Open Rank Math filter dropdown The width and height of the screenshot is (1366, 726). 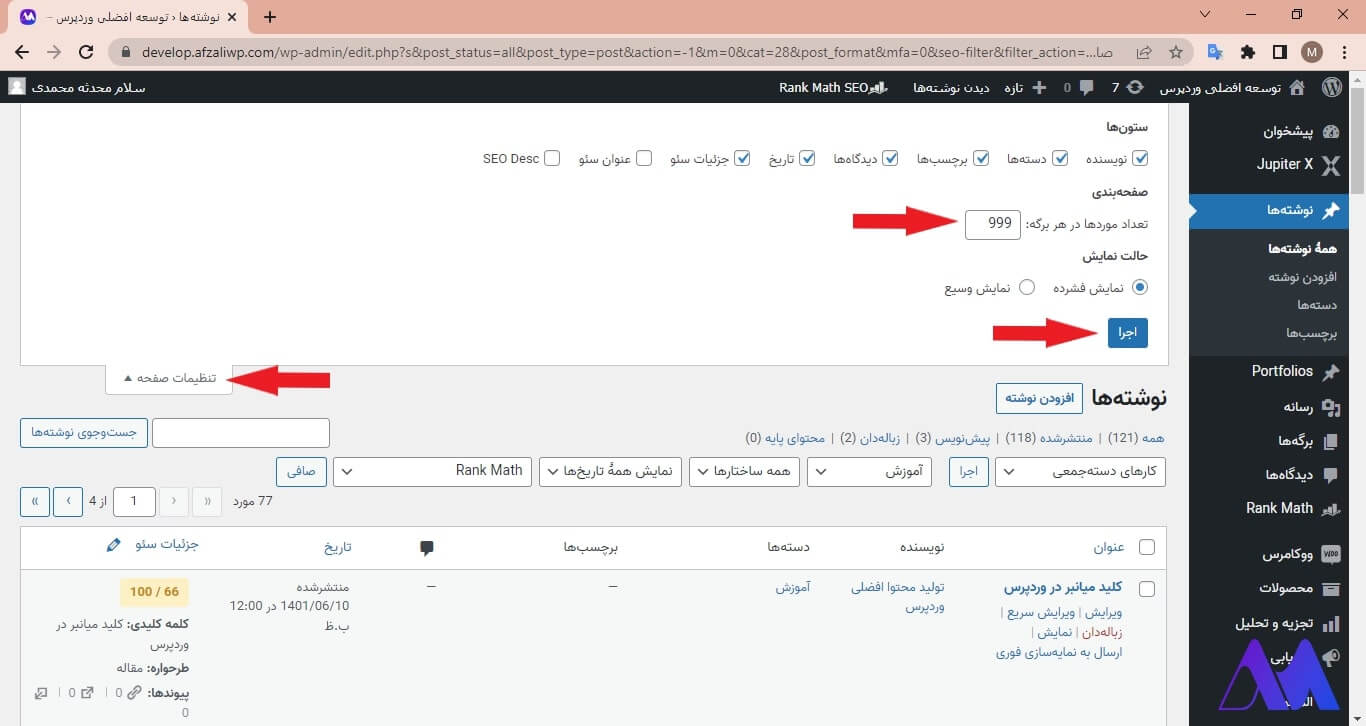coord(433,472)
